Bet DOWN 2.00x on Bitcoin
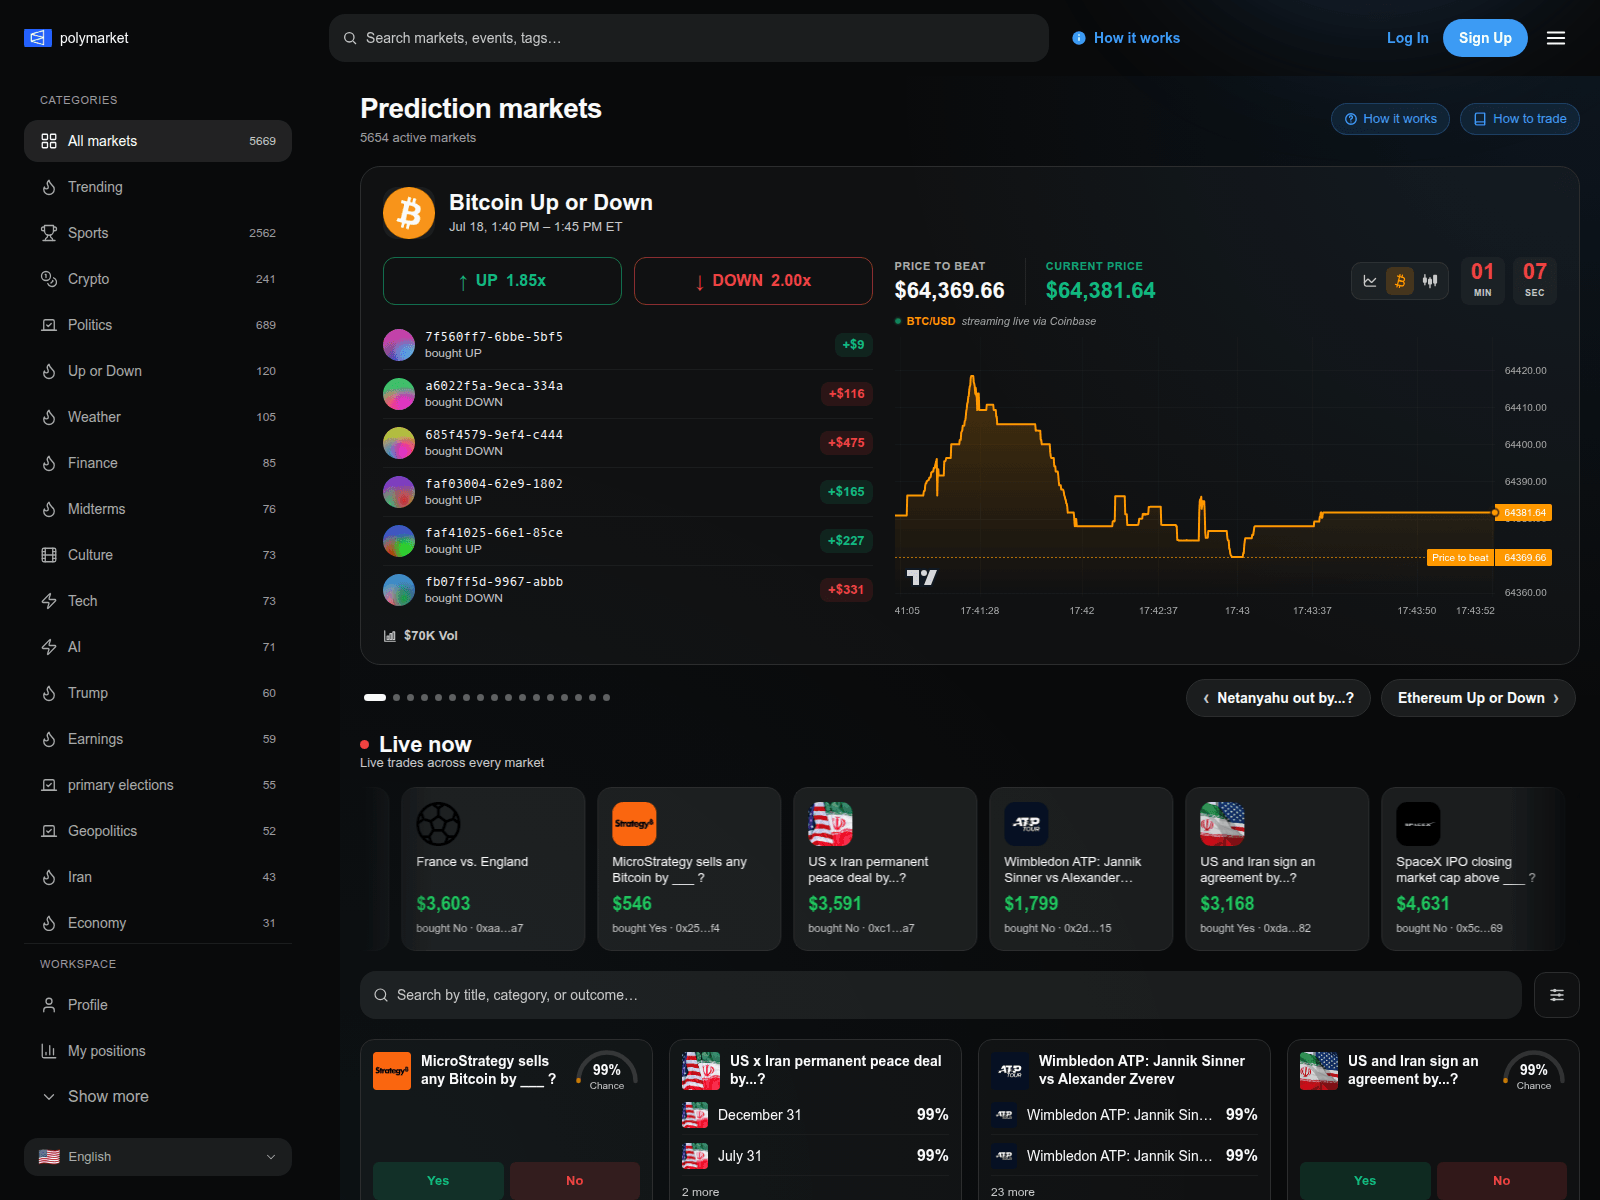This screenshot has width=1600, height=1200. click(x=753, y=281)
